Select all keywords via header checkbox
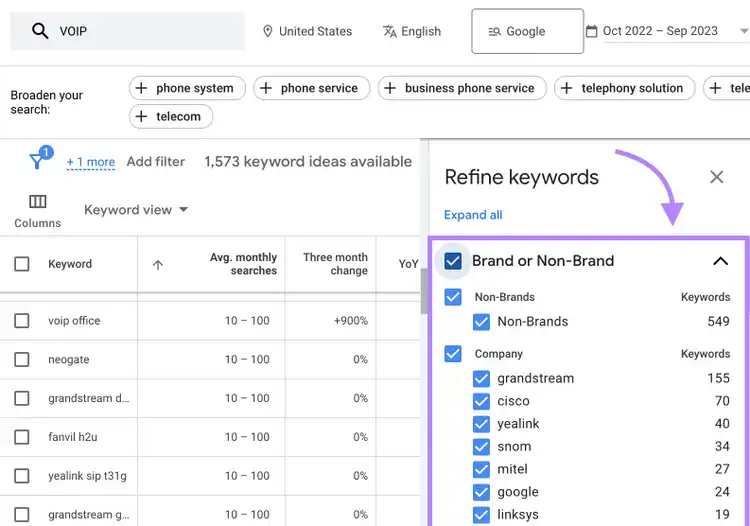Screen dimensions: 750x526 pyautogui.click(x=22, y=264)
